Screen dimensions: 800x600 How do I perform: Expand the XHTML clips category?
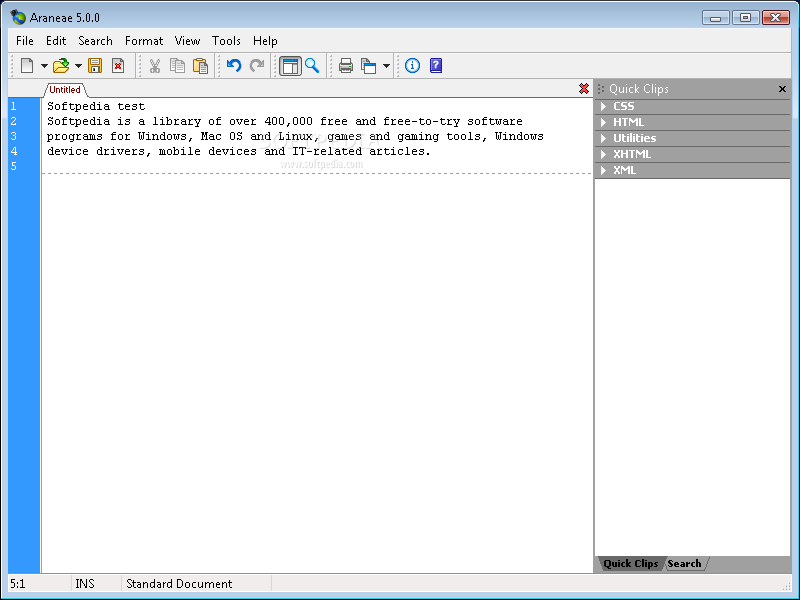pos(692,154)
